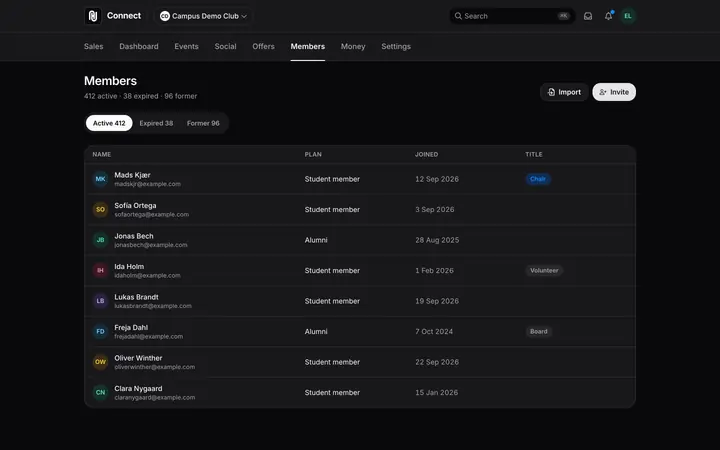Click the member count summary text

click(x=141, y=96)
